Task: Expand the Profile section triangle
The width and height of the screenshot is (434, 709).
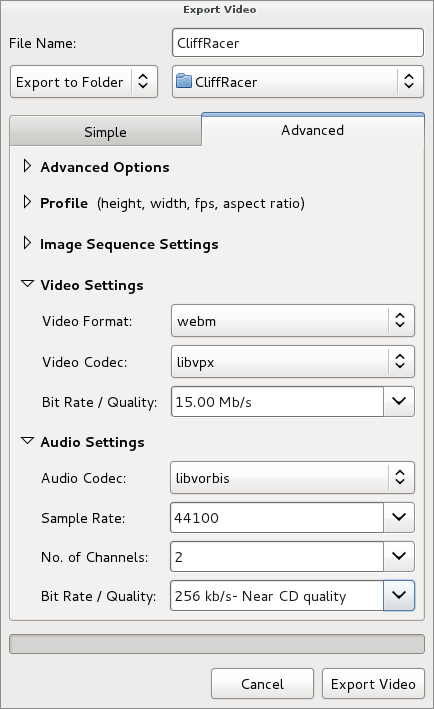Action: pyautogui.click(x=27, y=202)
